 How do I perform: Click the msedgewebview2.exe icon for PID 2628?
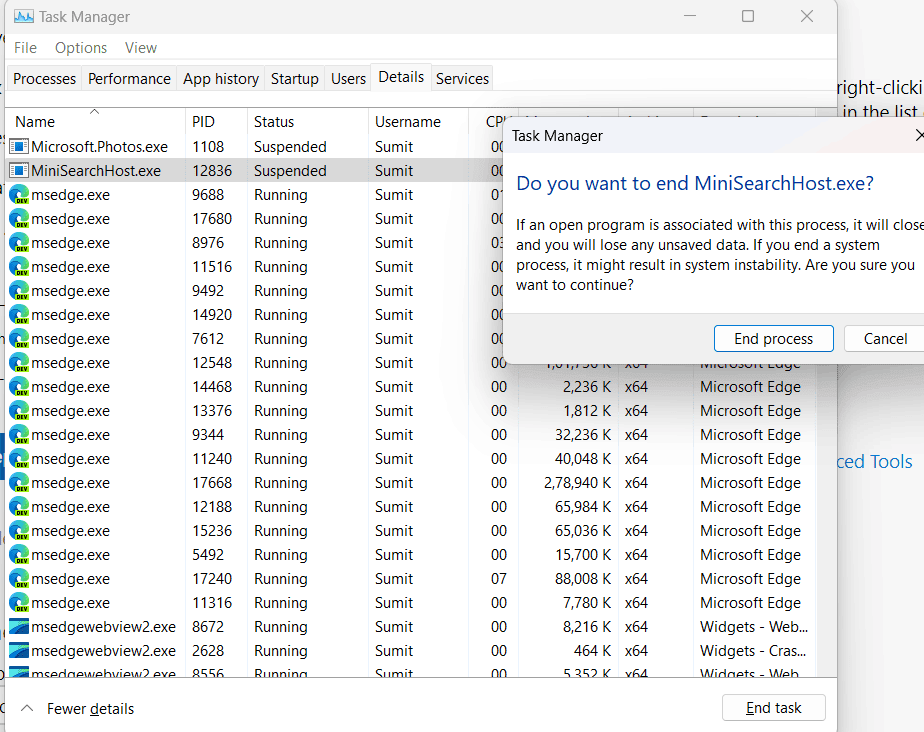[19, 651]
